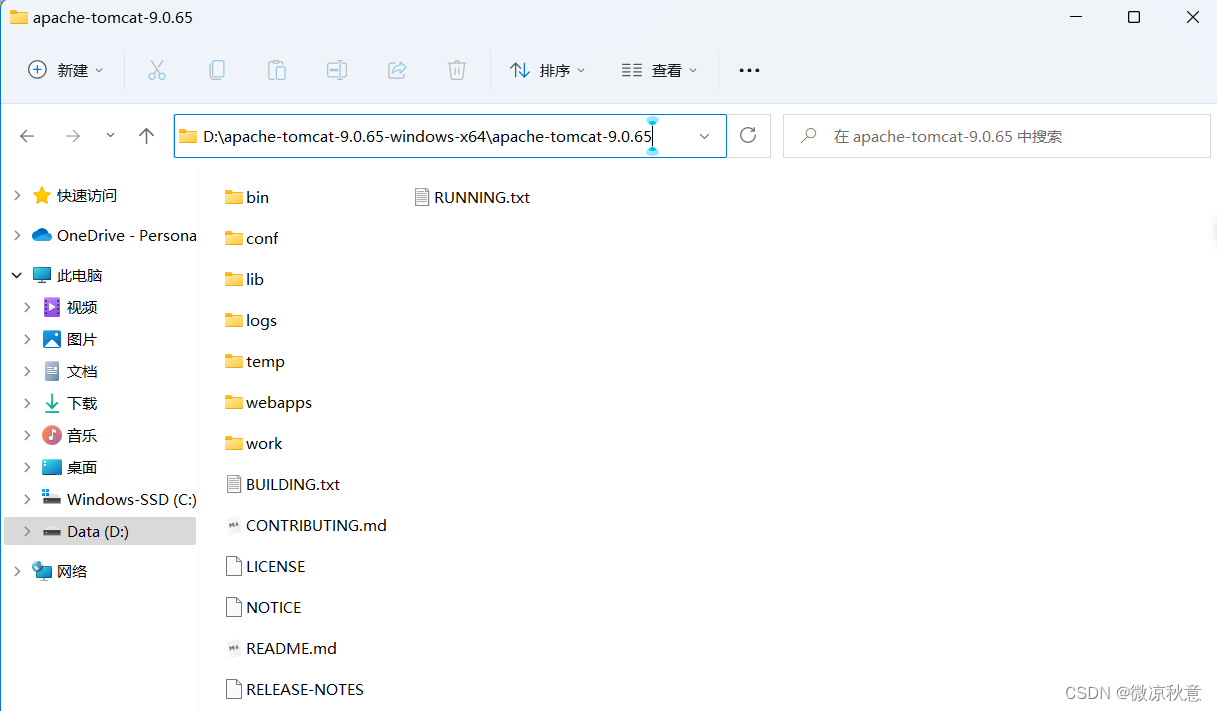Click the Paste clipboard icon
This screenshot has height=711, width=1217.
pos(276,70)
